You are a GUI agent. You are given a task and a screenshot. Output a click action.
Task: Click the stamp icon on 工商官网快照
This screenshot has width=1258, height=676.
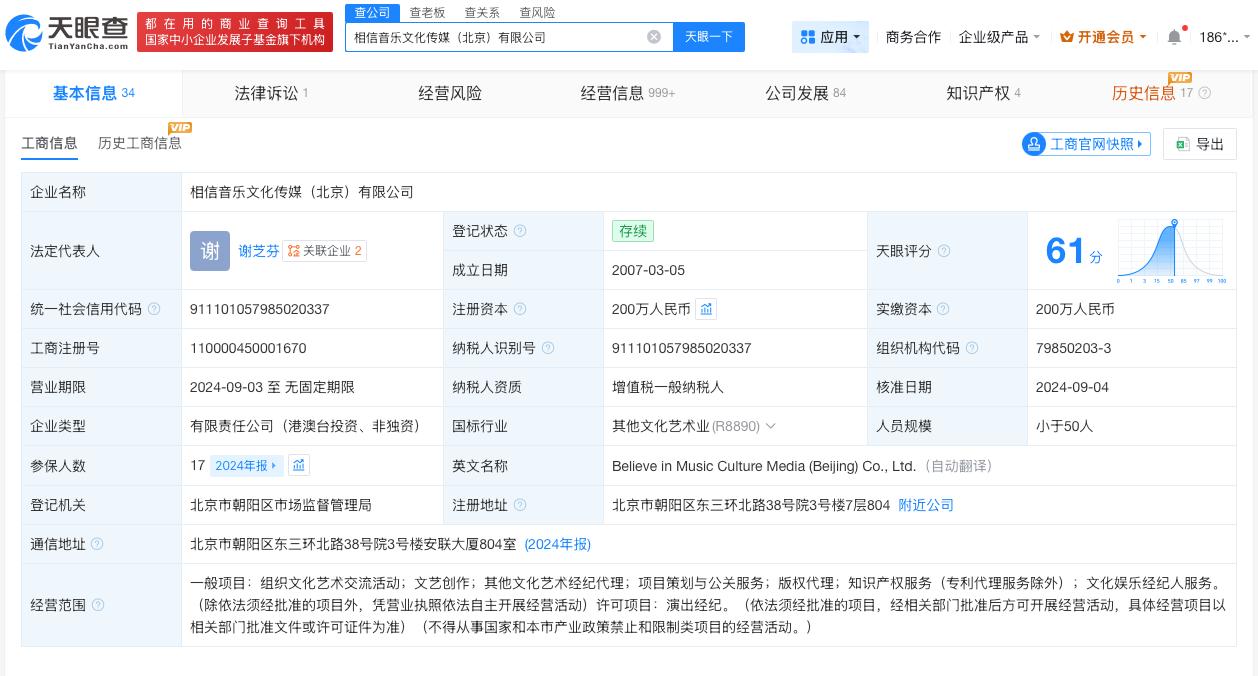[x=1034, y=144]
